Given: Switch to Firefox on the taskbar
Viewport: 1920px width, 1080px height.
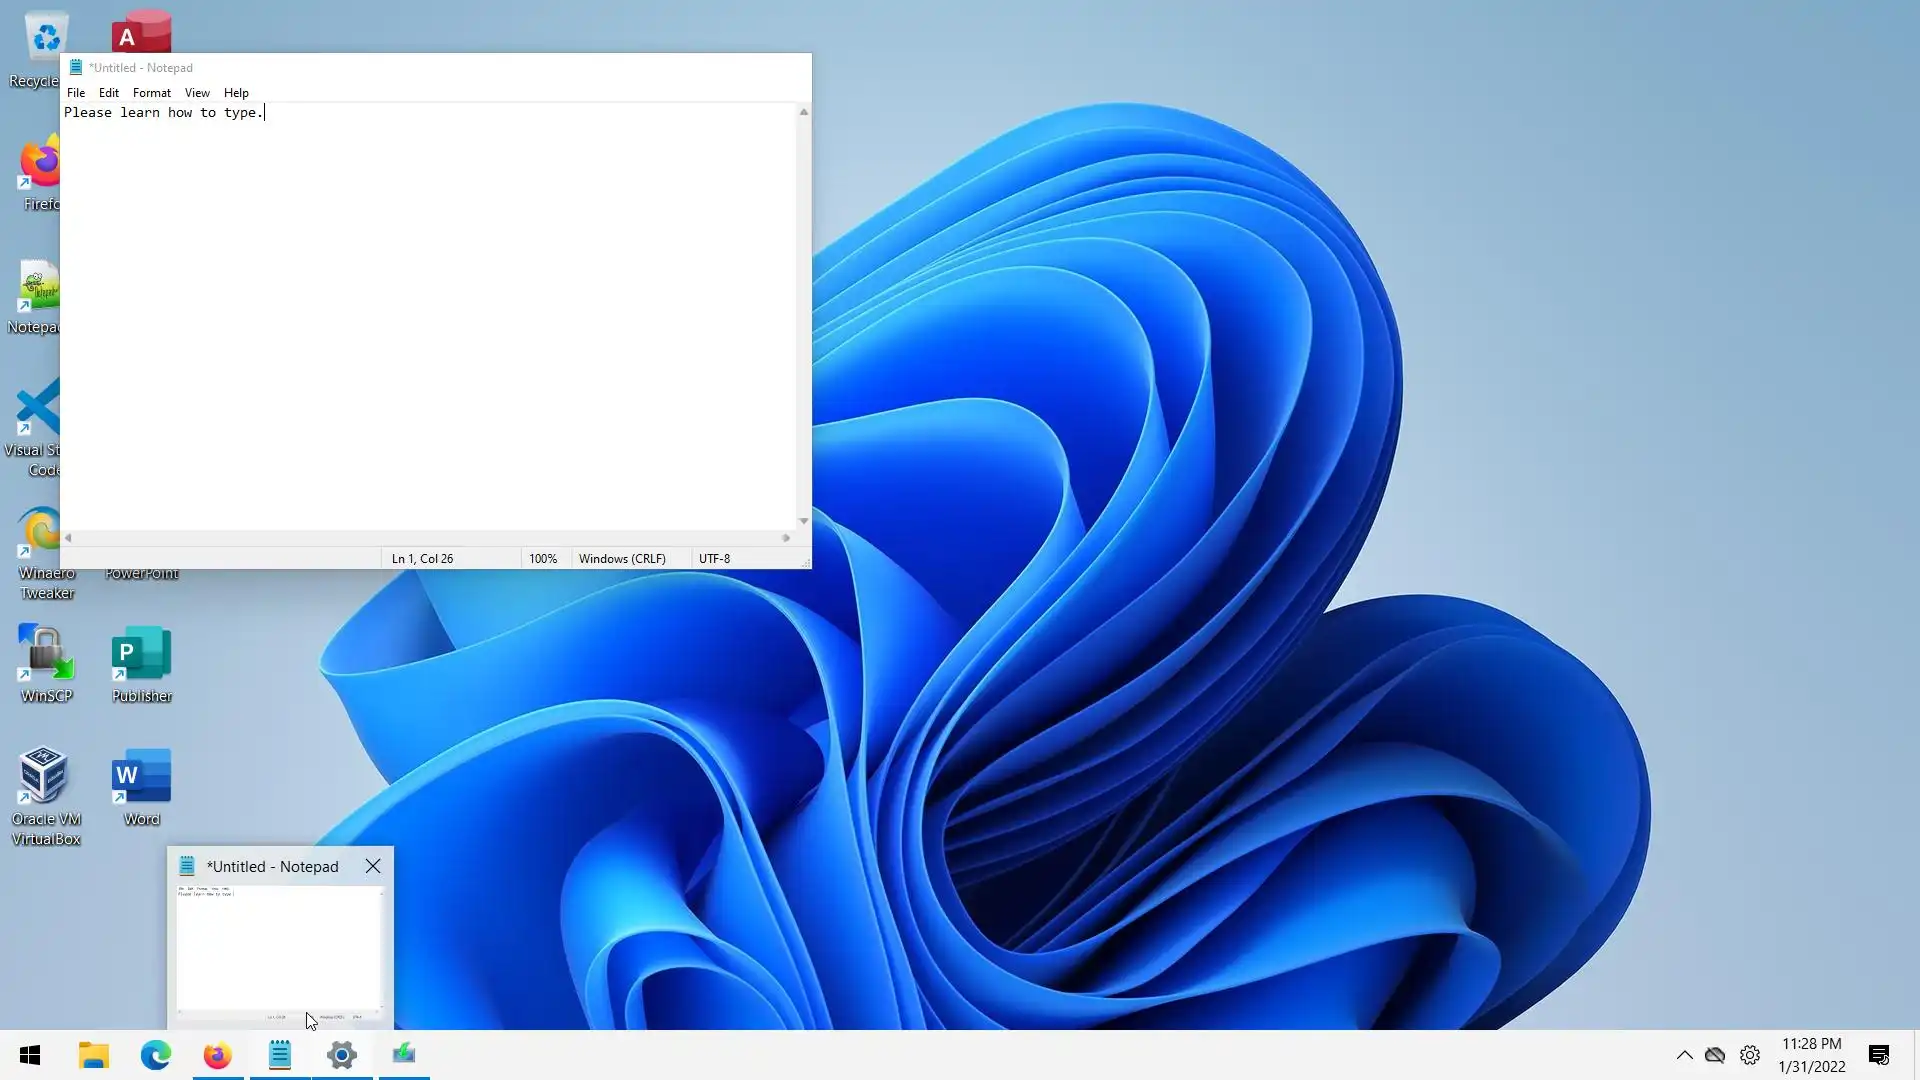Looking at the screenshot, I should point(217,1055).
